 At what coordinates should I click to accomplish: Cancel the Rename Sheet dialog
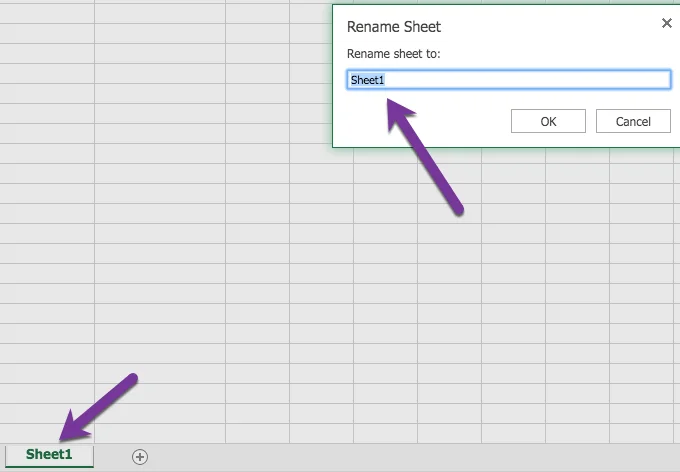[633, 121]
